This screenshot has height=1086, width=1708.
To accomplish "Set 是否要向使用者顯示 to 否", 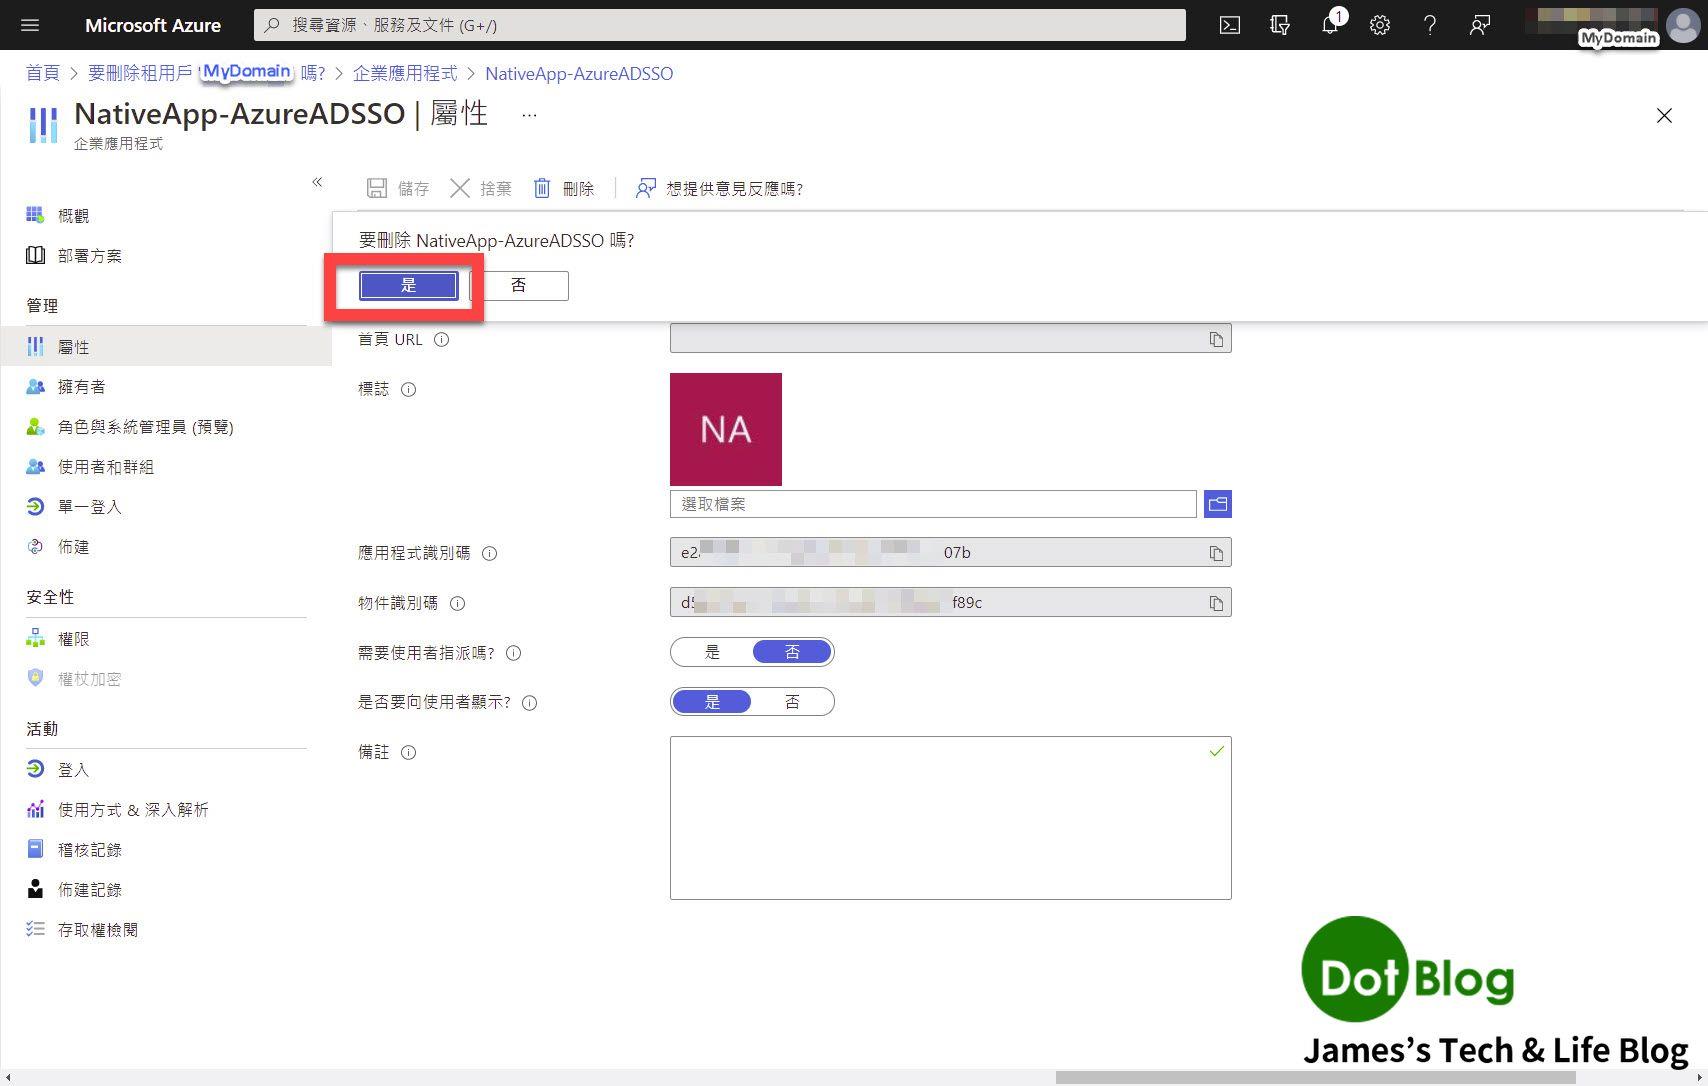I will pyautogui.click(x=792, y=702).
